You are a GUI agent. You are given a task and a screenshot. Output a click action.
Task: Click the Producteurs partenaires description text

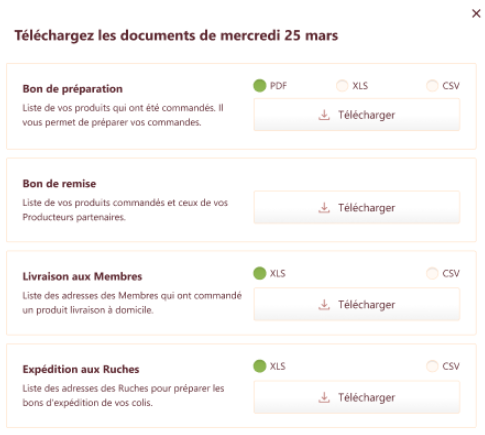click(125, 210)
